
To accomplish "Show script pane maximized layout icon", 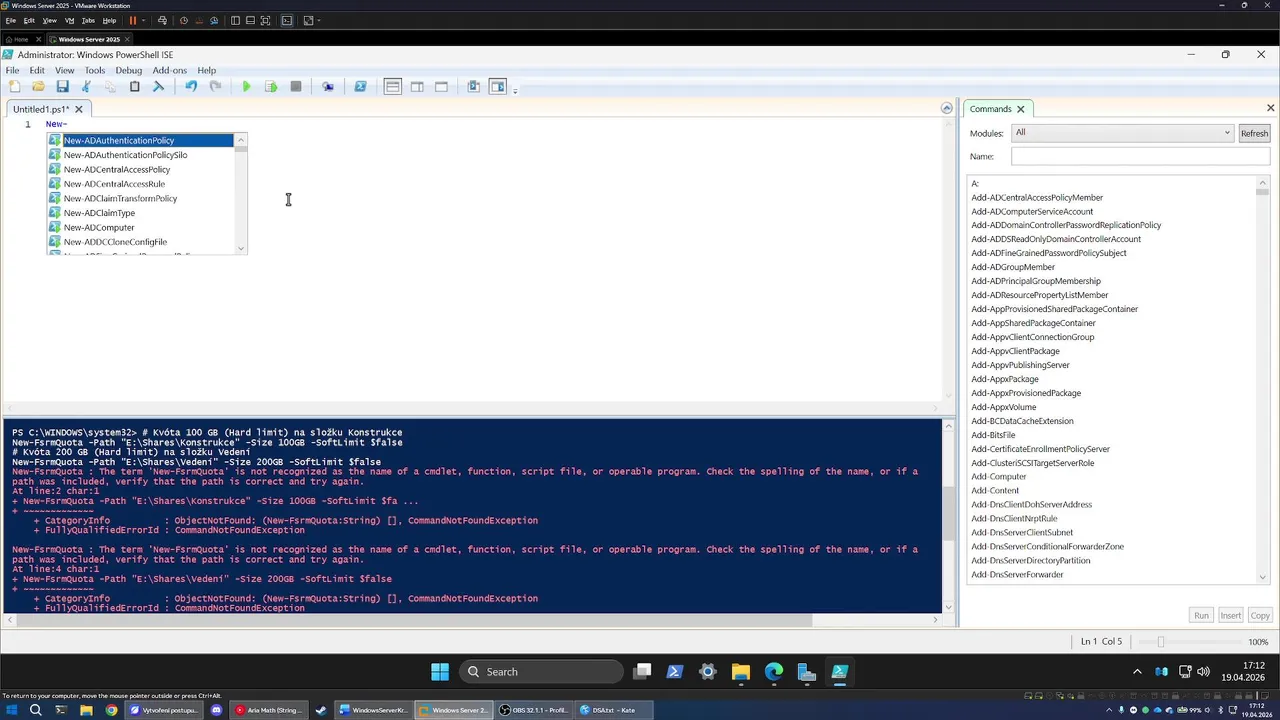I will pyautogui.click(x=441, y=87).
